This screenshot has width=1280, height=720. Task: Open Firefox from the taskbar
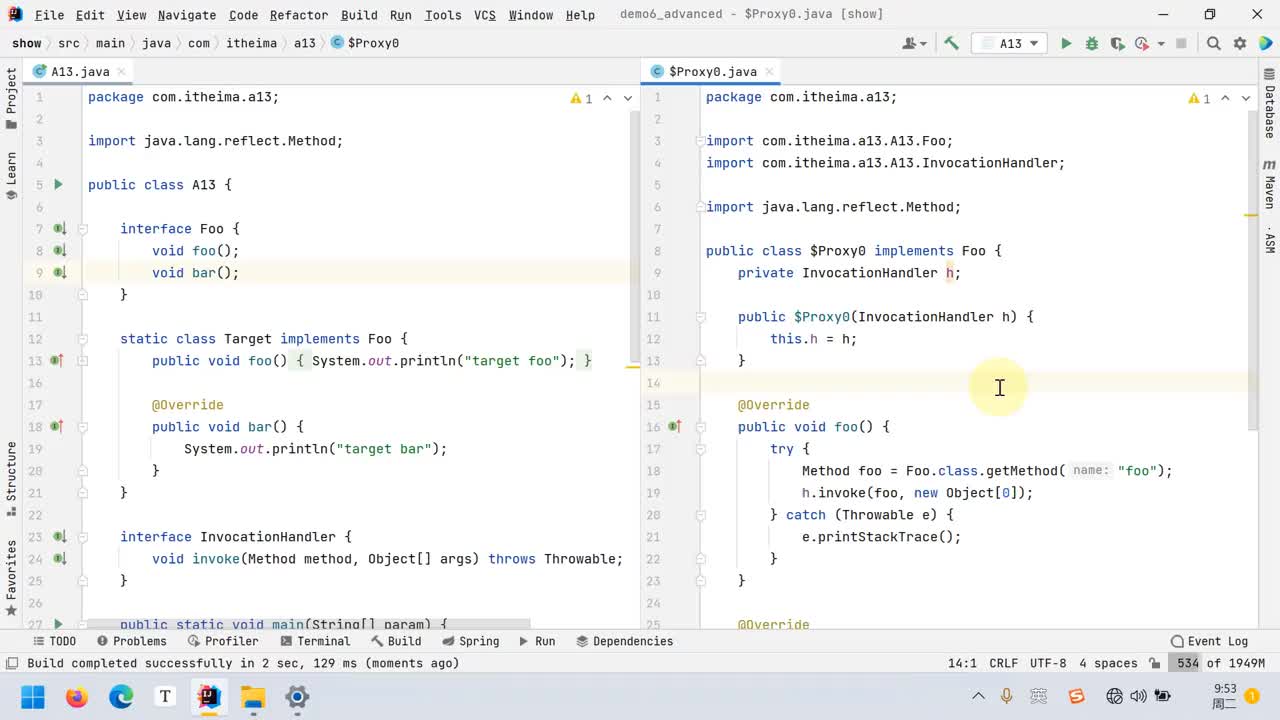[x=77, y=697]
